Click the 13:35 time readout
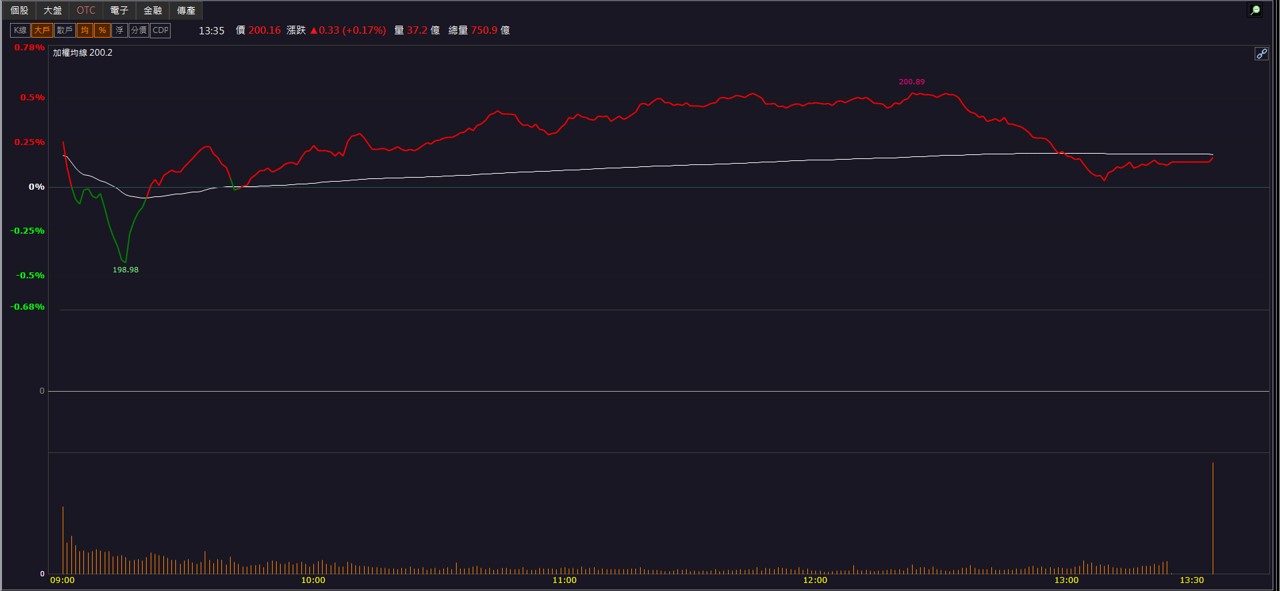The width and height of the screenshot is (1280, 591). (x=211, y=31)
